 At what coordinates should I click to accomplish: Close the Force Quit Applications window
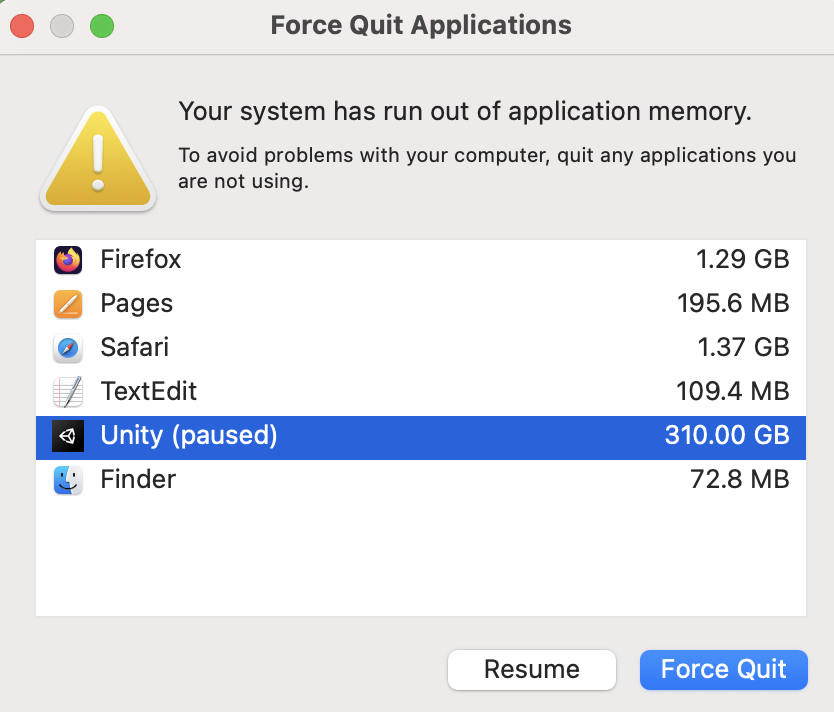(22, 26)
